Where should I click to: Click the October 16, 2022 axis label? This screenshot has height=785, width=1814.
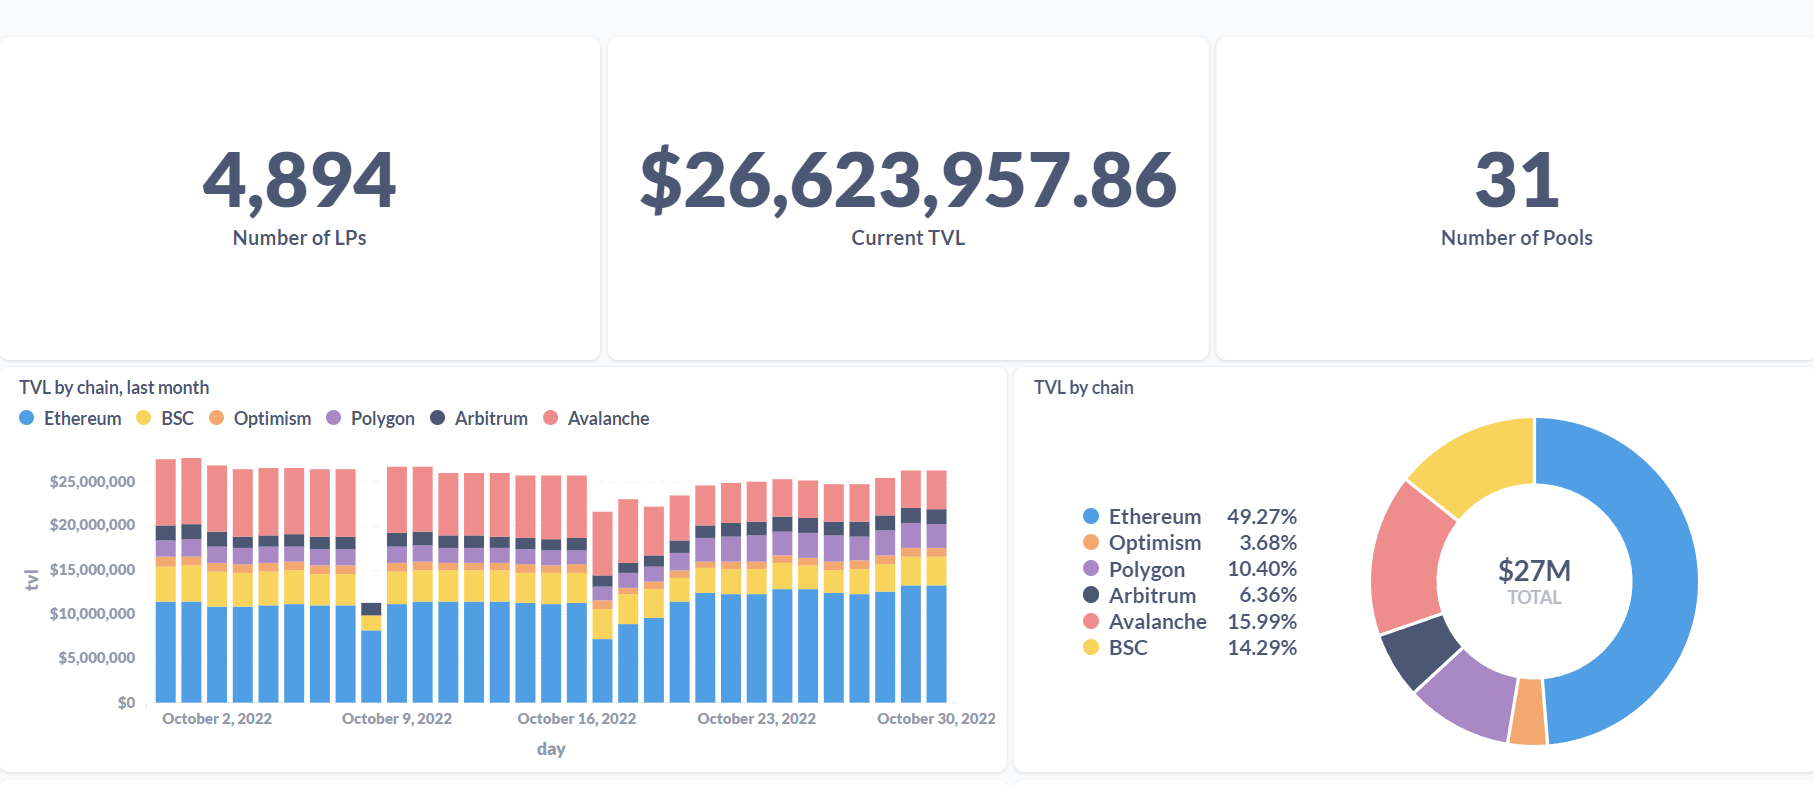[x=577, y=719]
